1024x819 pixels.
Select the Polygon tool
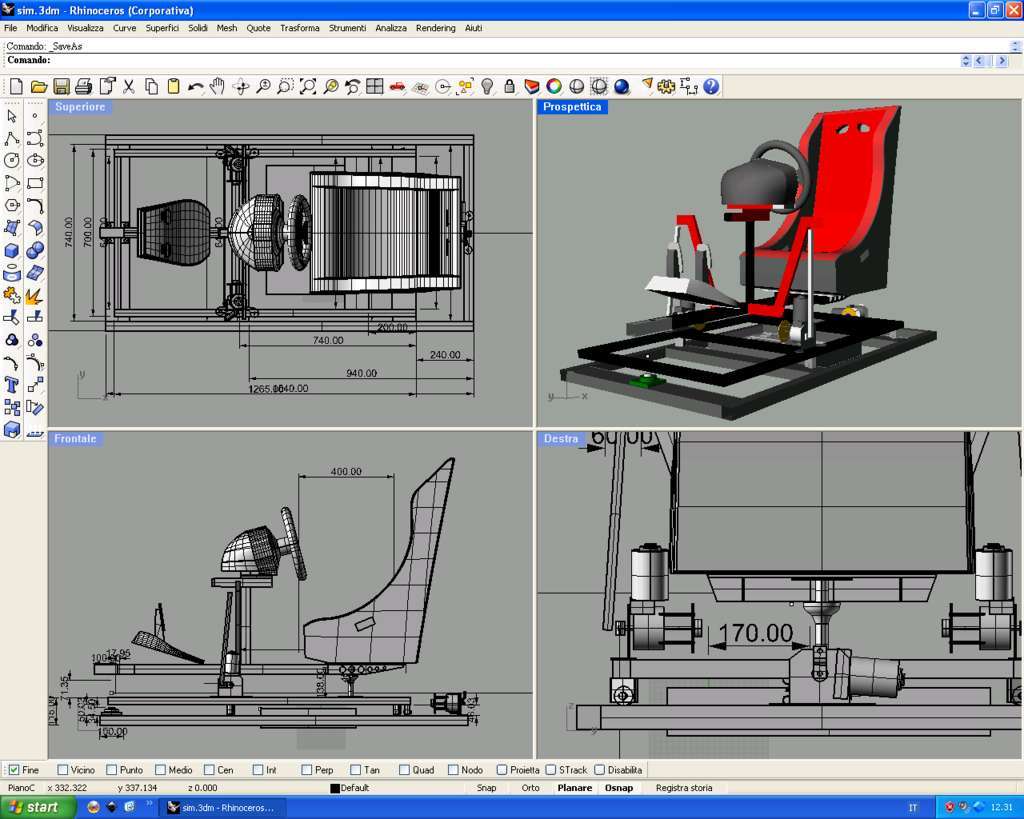12,206
